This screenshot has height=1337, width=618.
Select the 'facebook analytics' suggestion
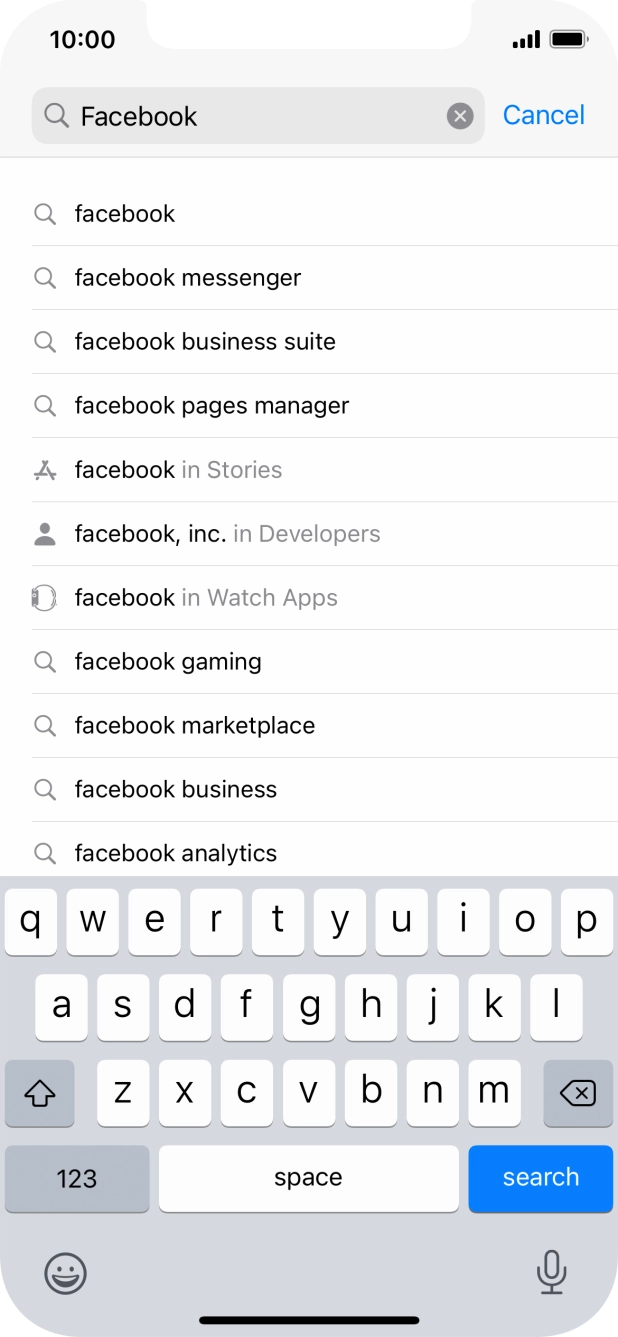coord(175,853)
